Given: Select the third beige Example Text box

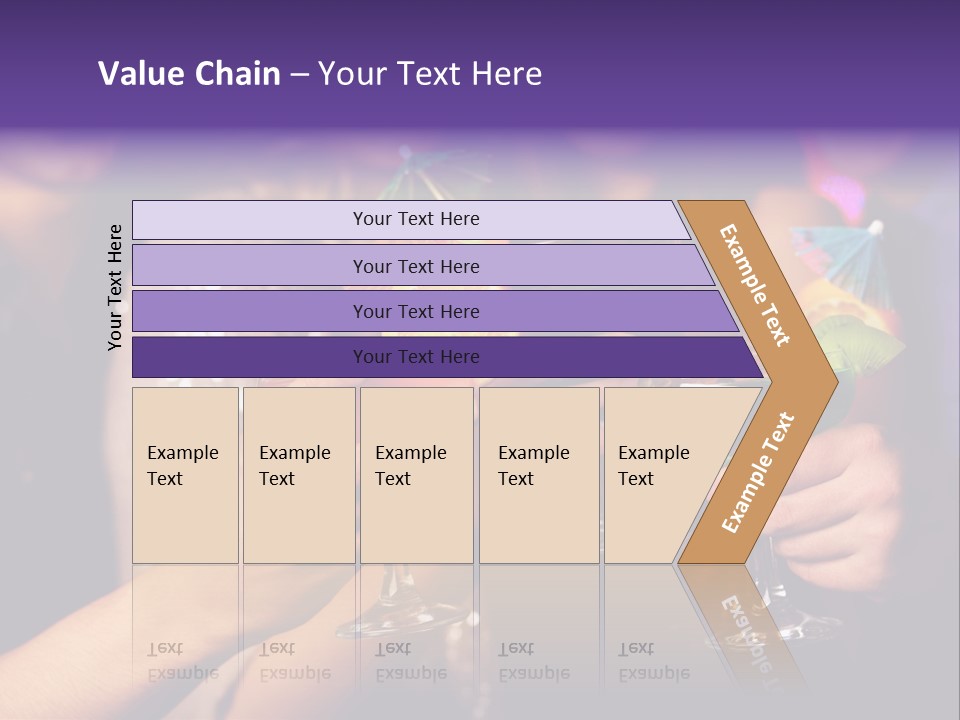Looking at the screenshot, I should click(416, 474).
